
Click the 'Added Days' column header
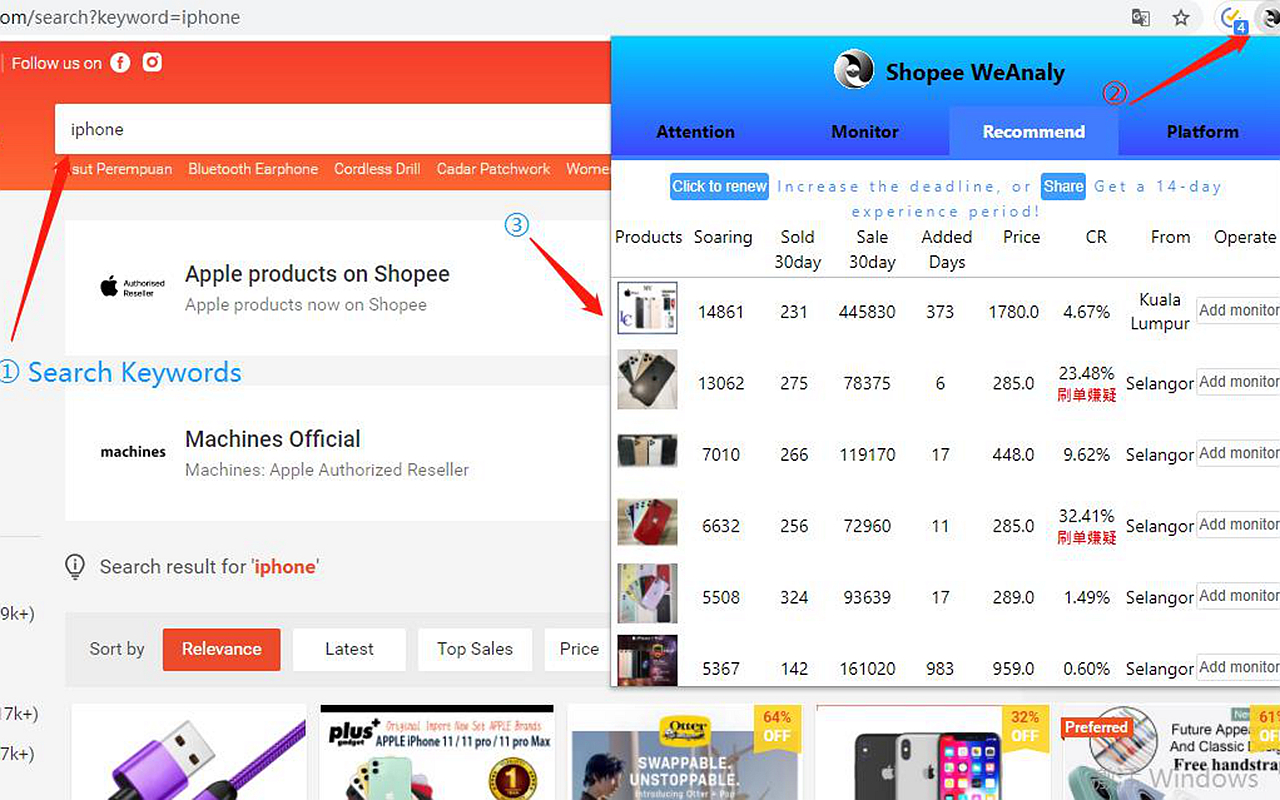coord(946,249)
